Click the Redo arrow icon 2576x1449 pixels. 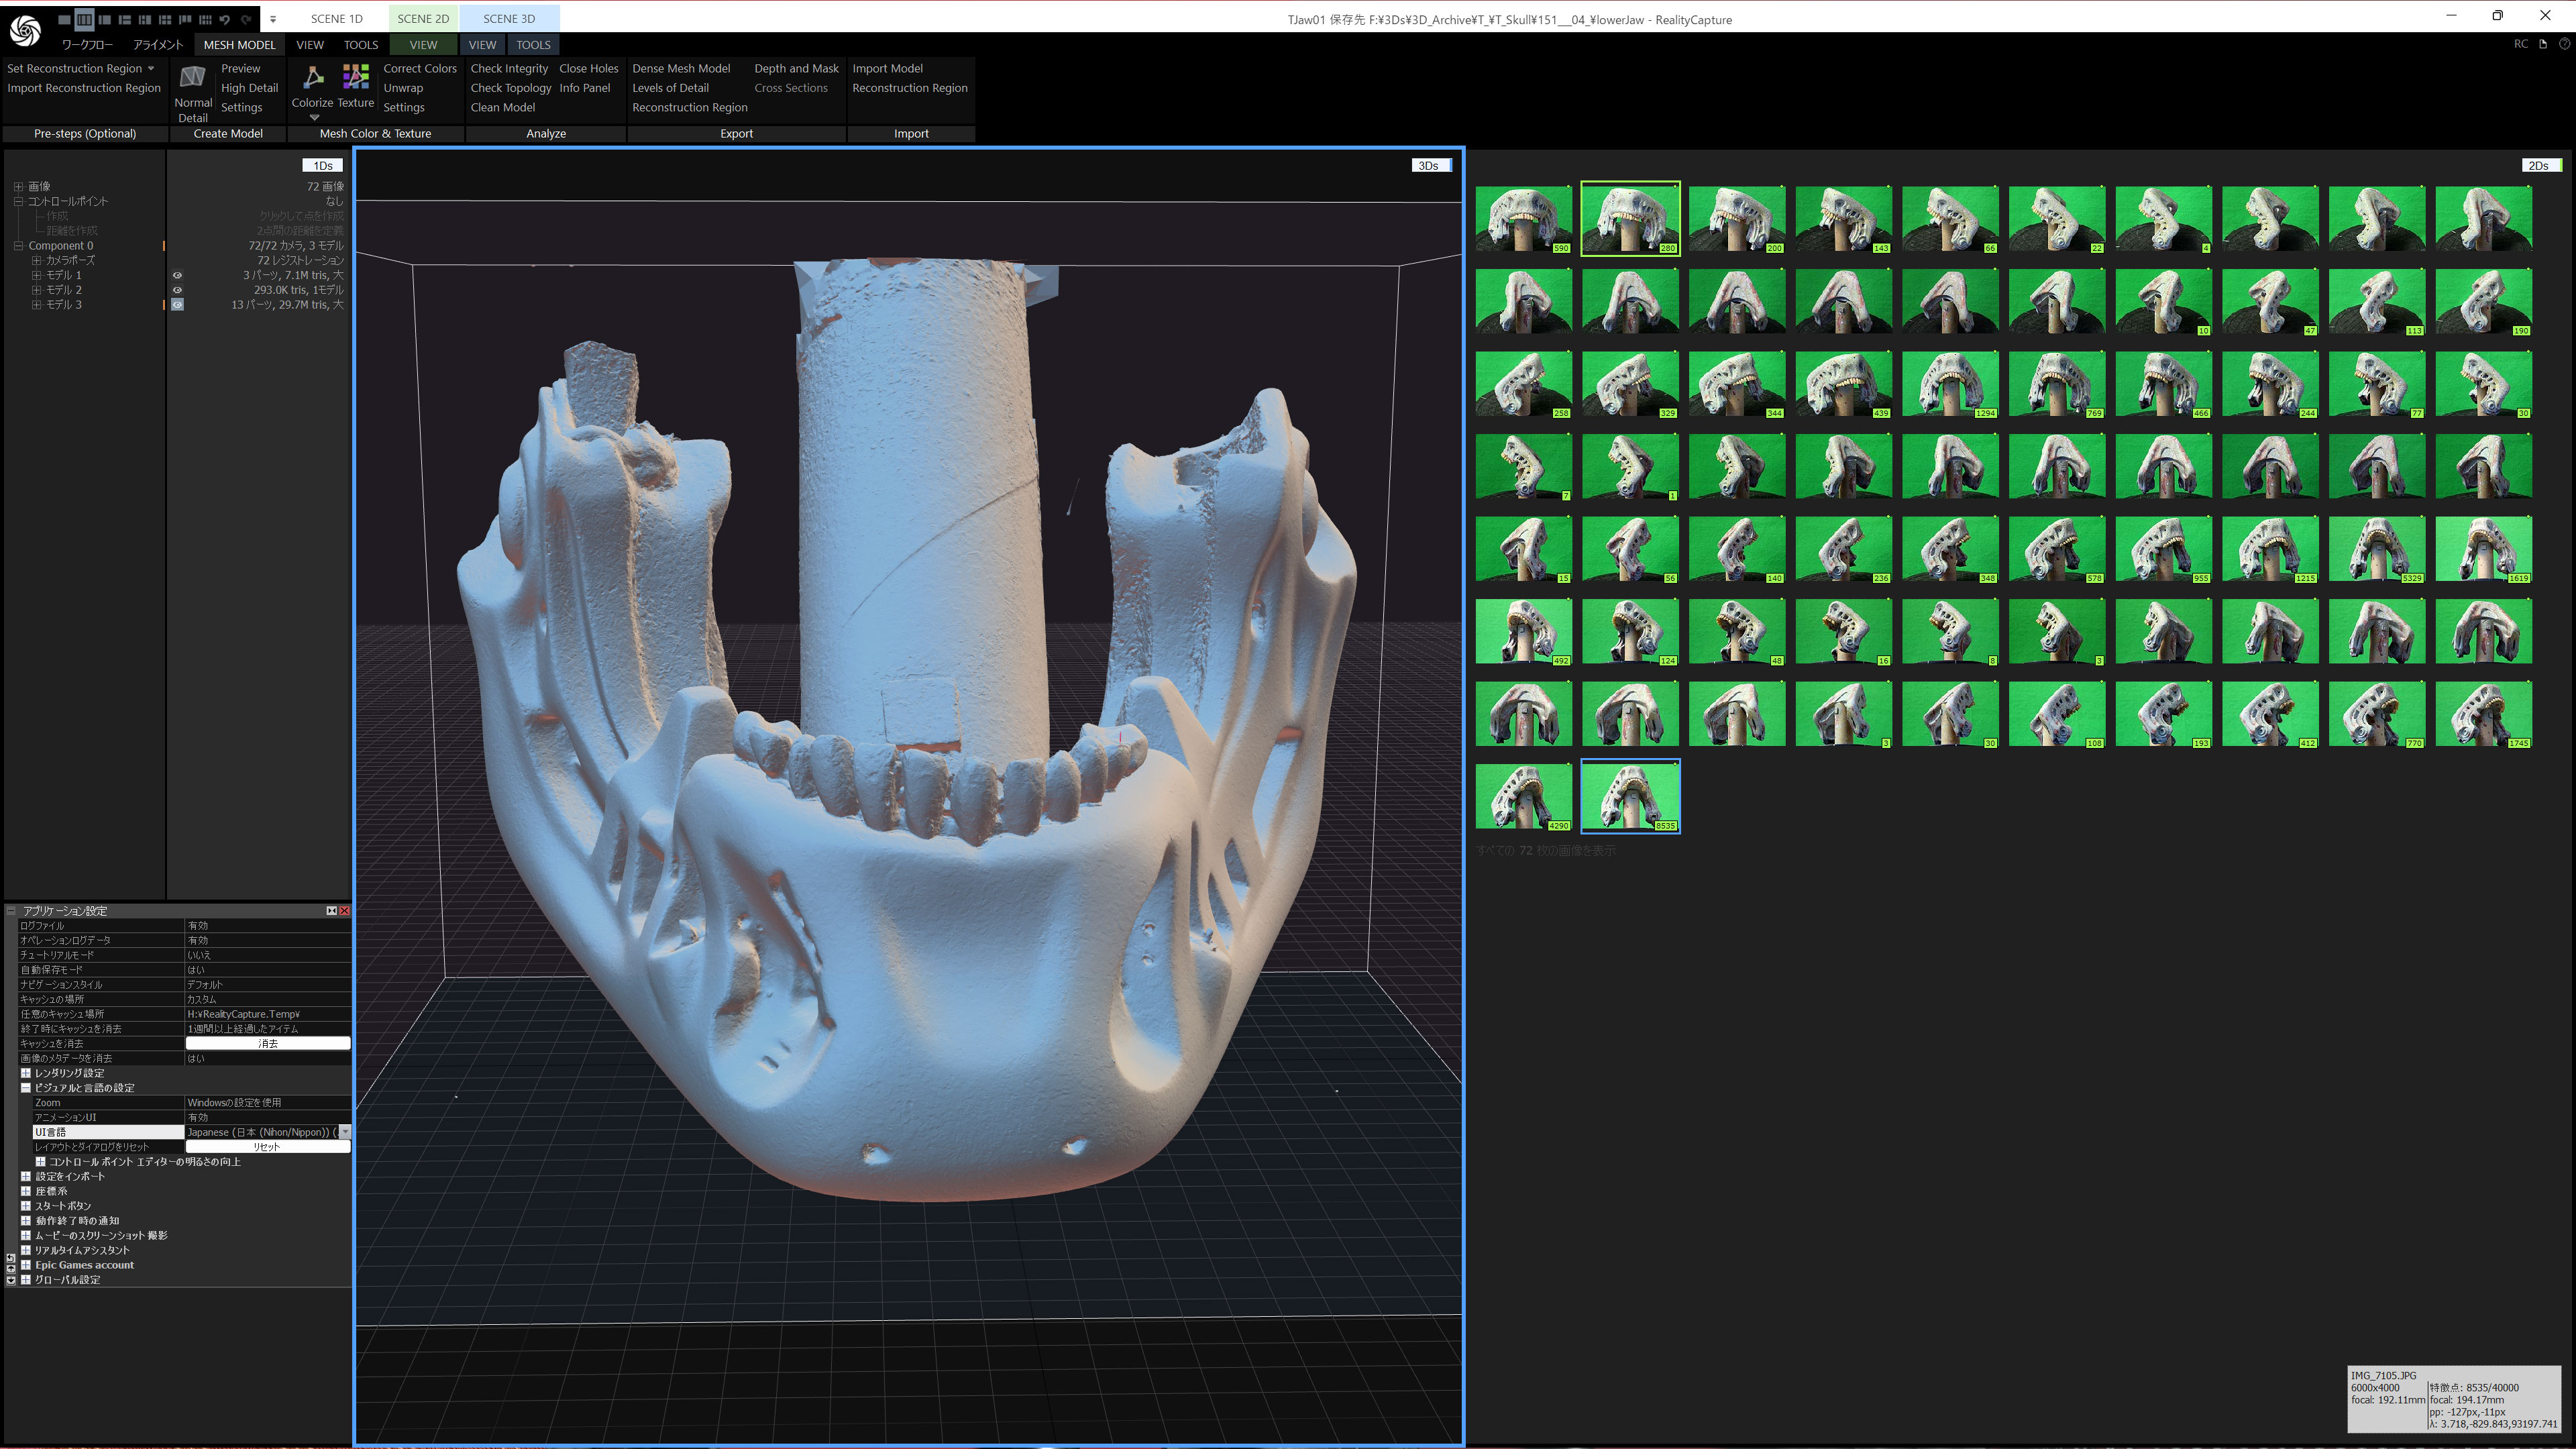[x=246, y=19]
